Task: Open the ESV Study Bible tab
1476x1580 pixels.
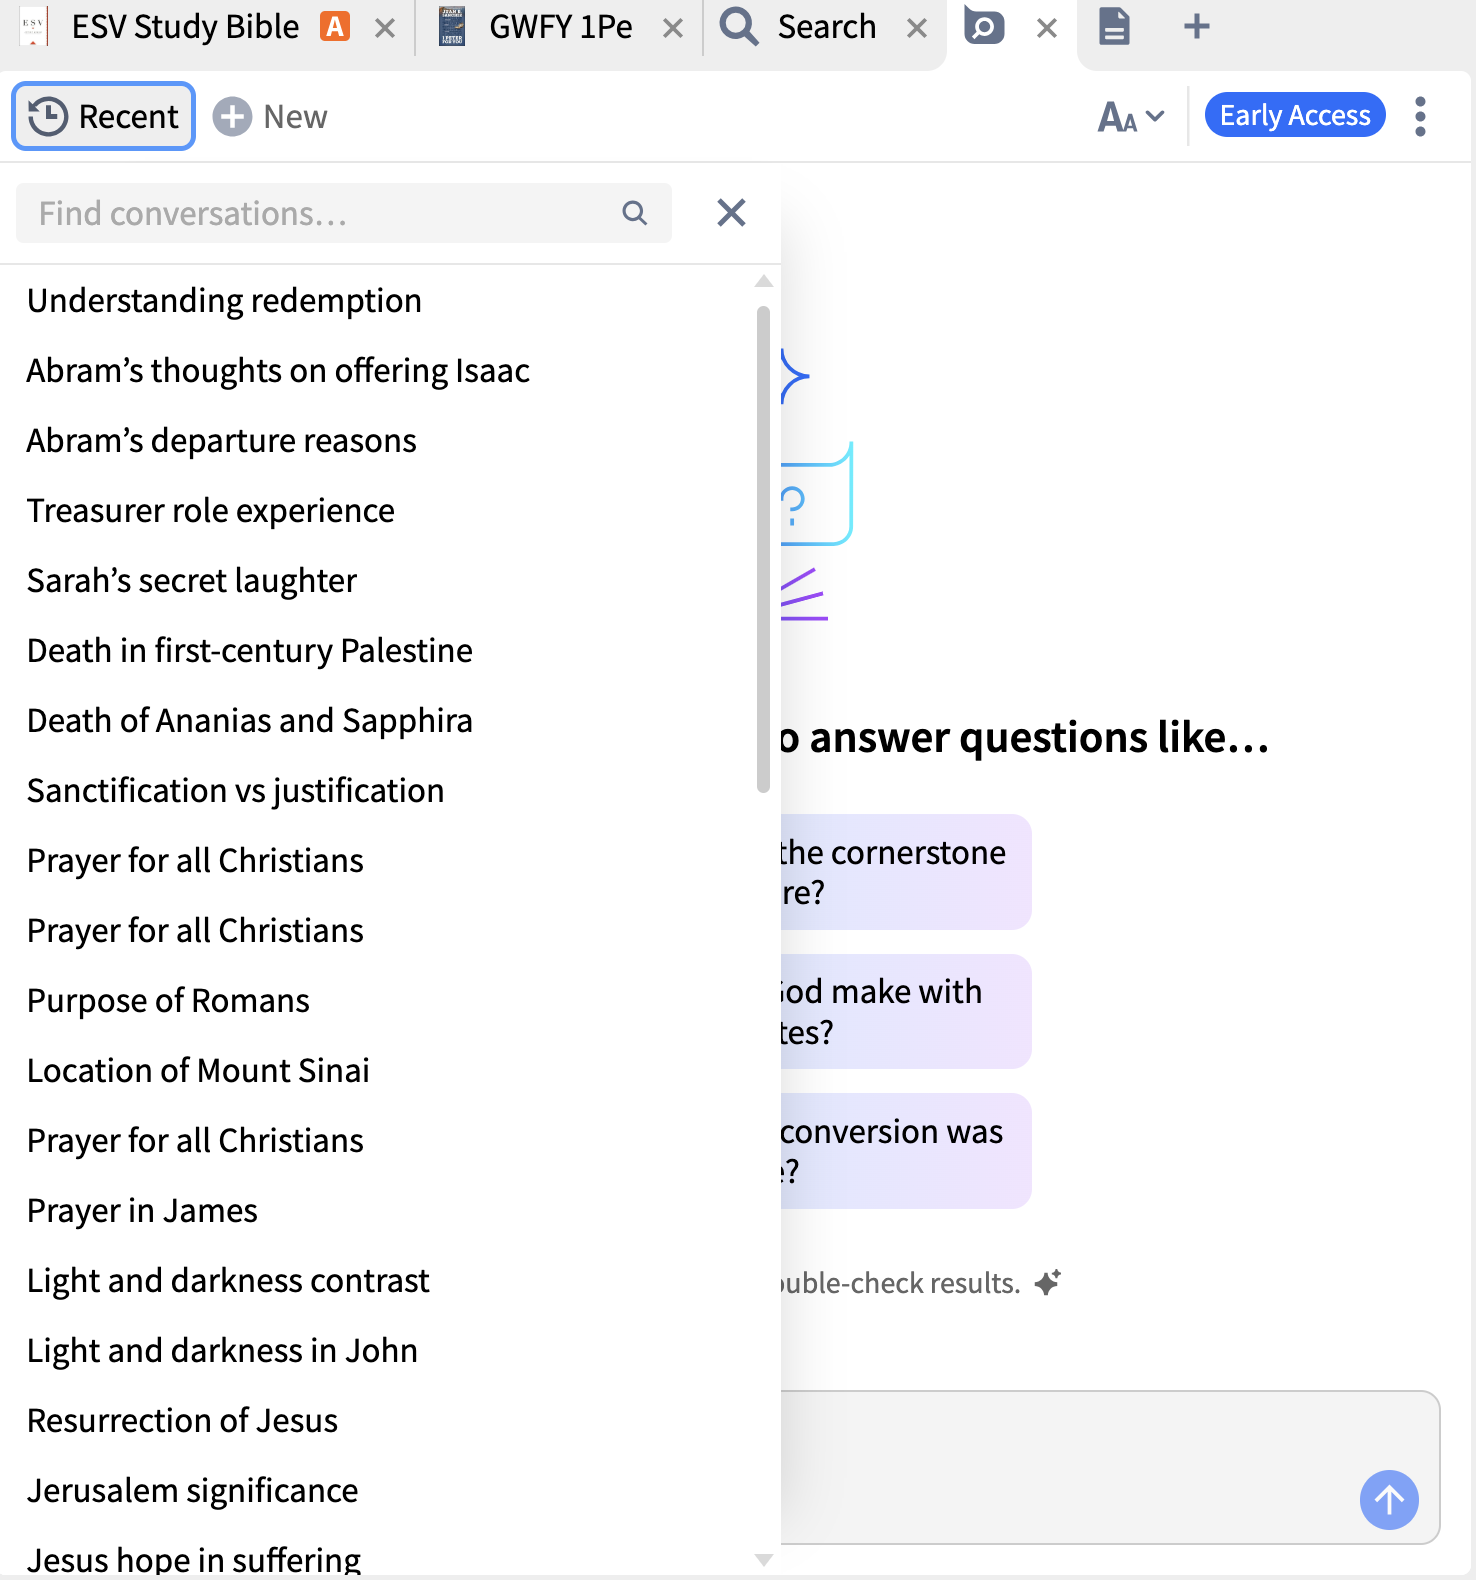Action: coord(185,27)
